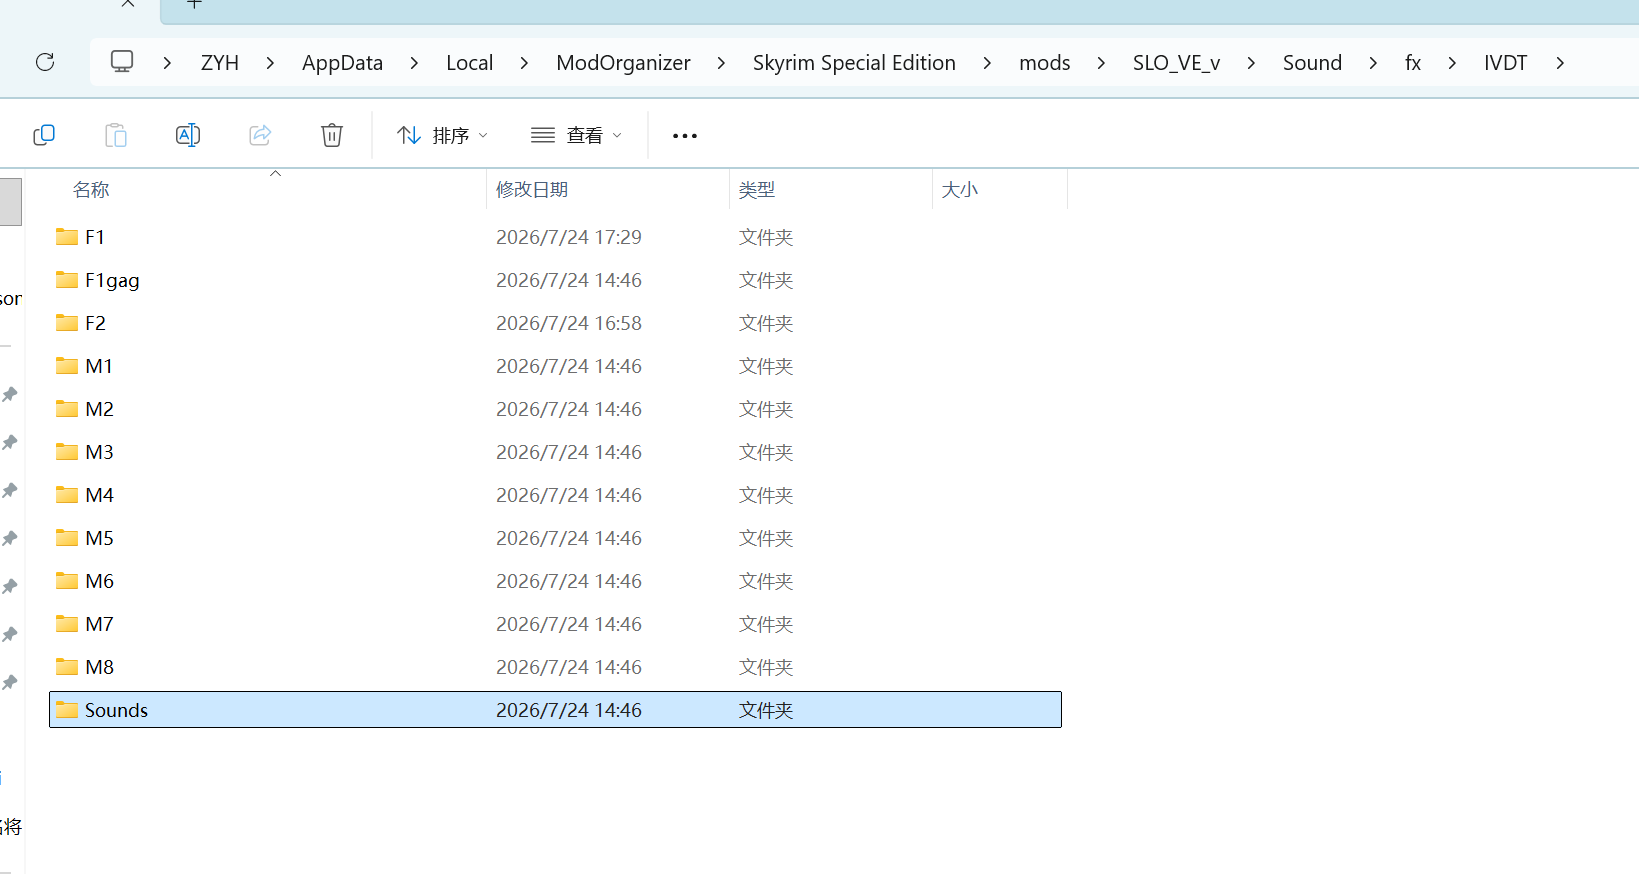Click the M4 folder icon
1639x874 pixels.
tap(67, 495)
